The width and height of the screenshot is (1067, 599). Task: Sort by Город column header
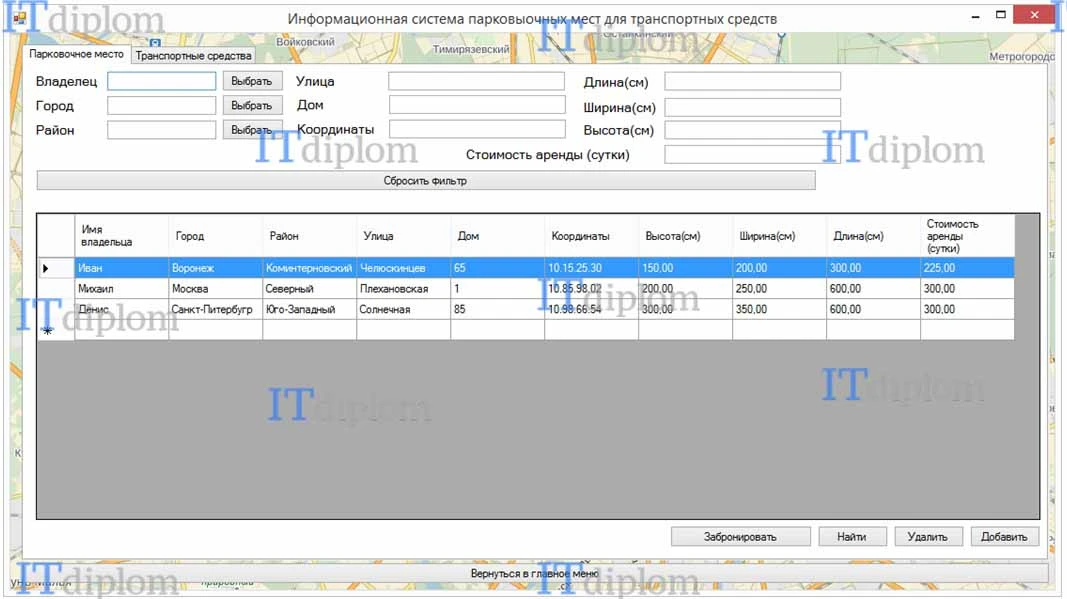pyautogui.click(x=215, y=236)
